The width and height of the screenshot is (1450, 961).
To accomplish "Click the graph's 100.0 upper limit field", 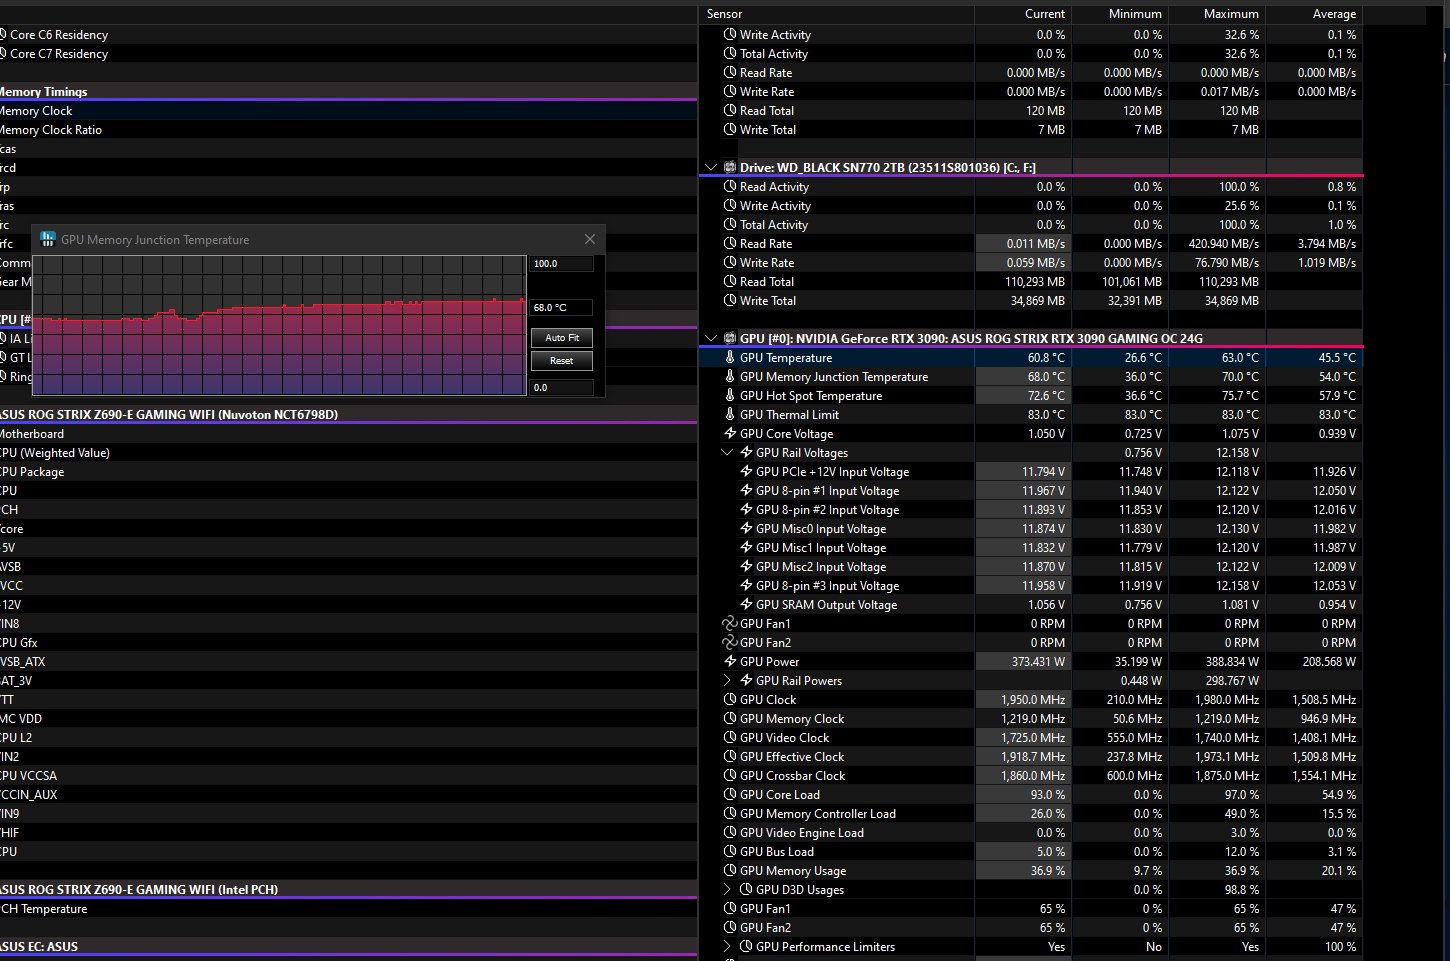I will 562,264.
